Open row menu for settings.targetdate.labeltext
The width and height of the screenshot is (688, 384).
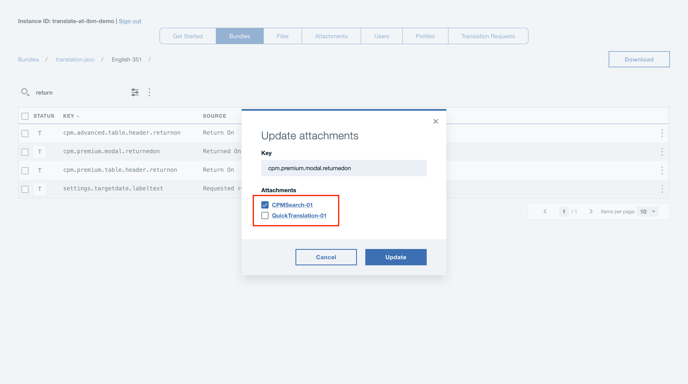pos(662,189)
